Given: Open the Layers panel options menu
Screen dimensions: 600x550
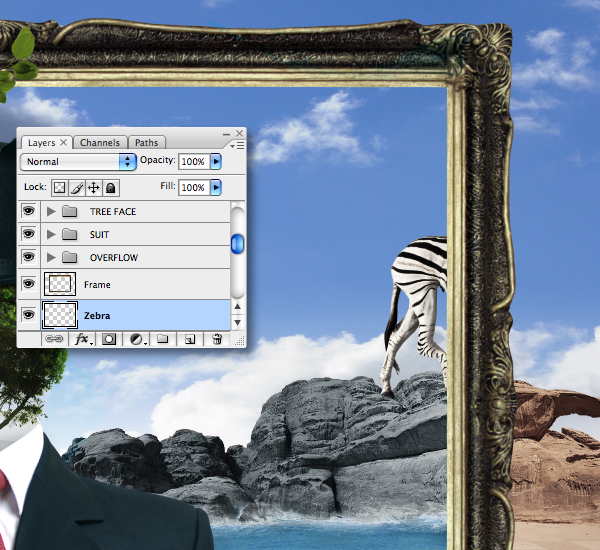Looking at the screenshot, I should (x=238, y=145).
